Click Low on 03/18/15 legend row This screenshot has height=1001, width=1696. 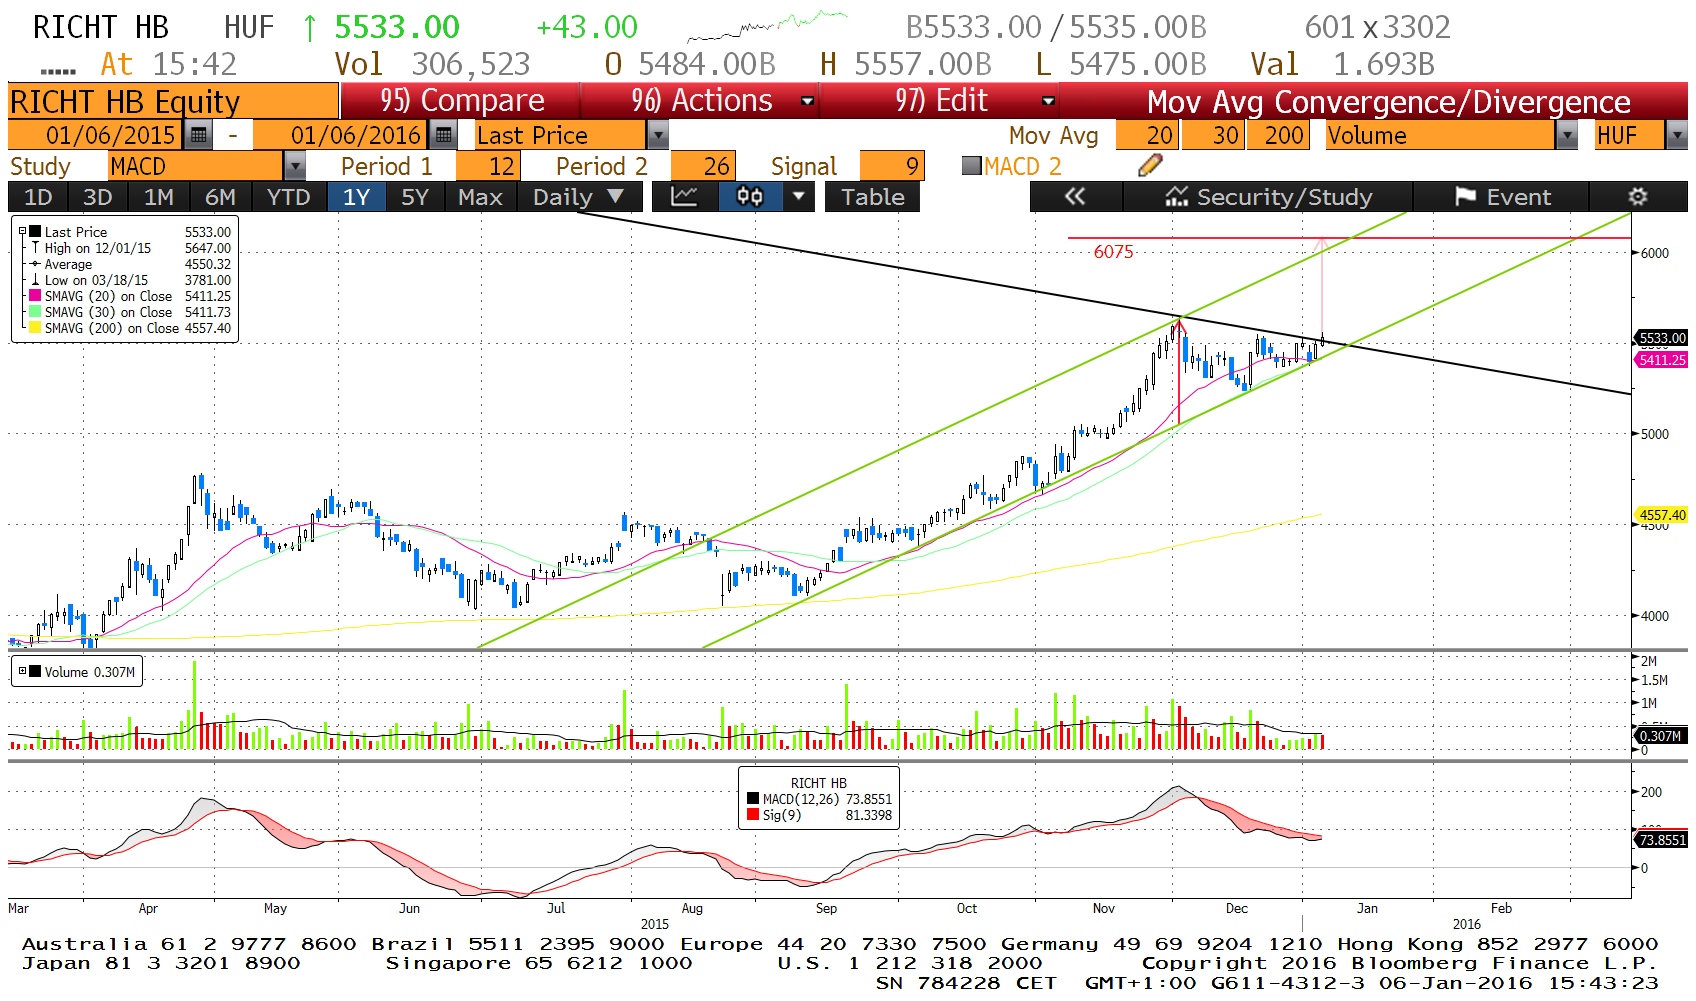(131, 280)
